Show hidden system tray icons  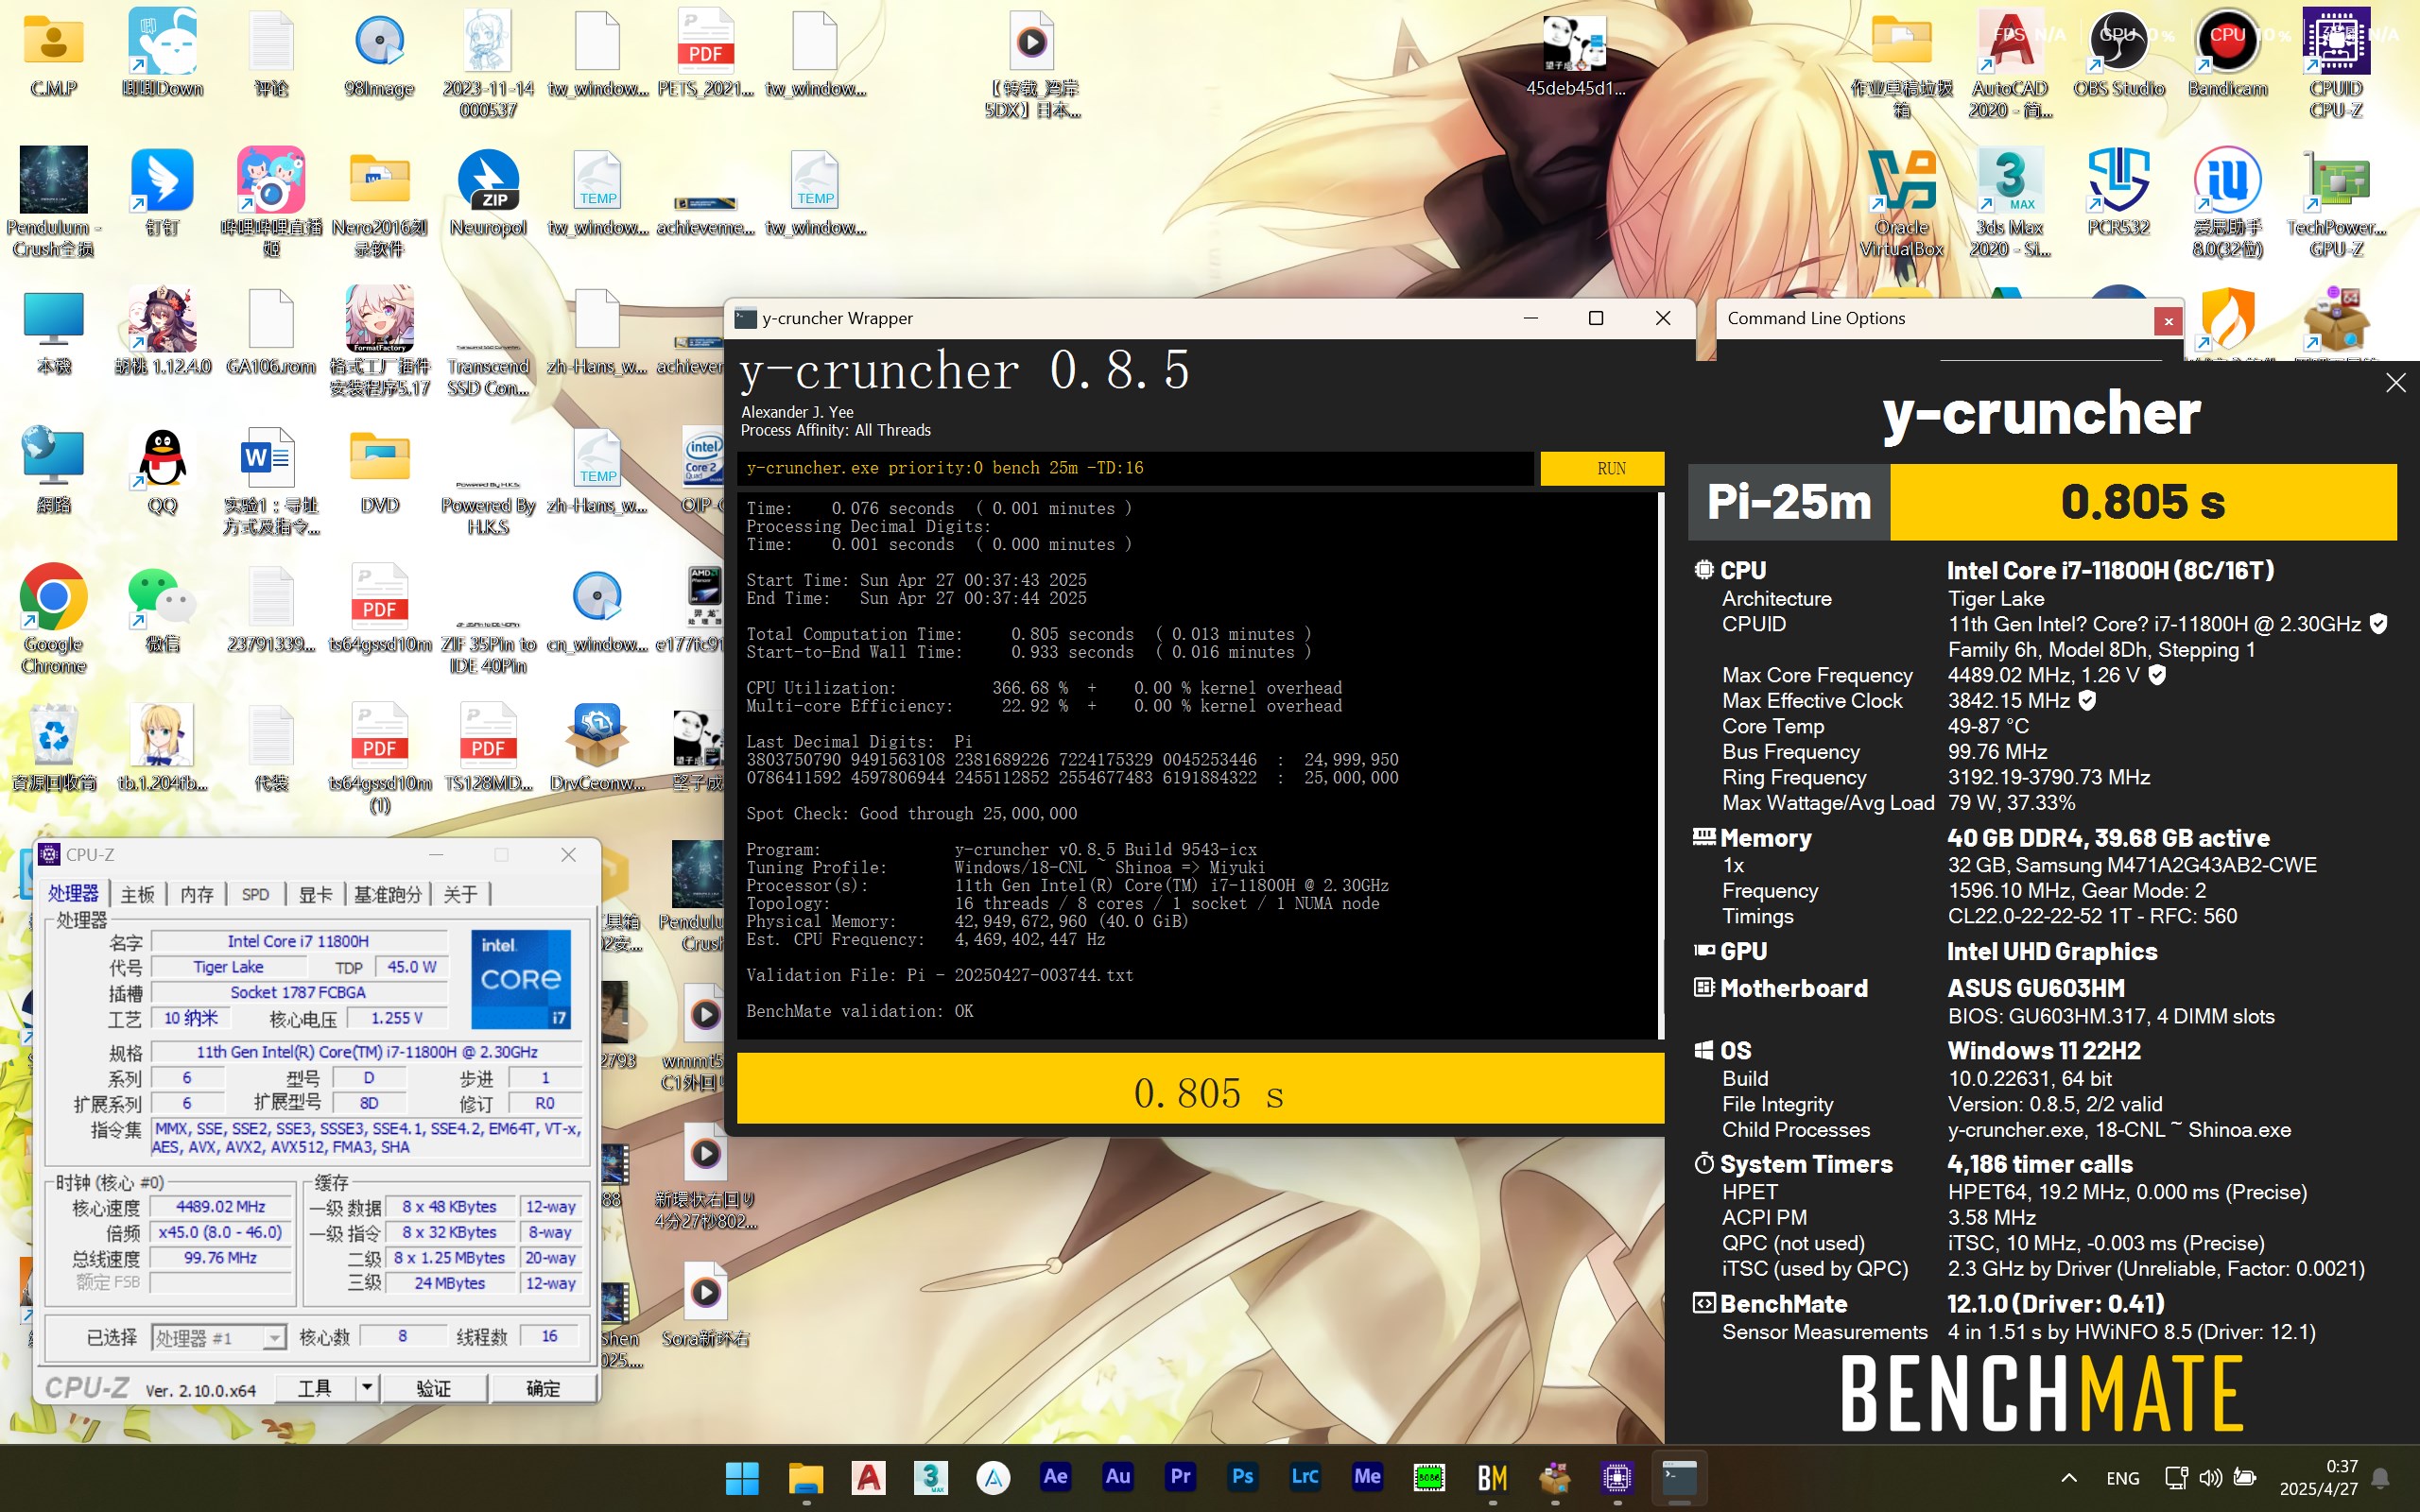pos(2069,1478)
